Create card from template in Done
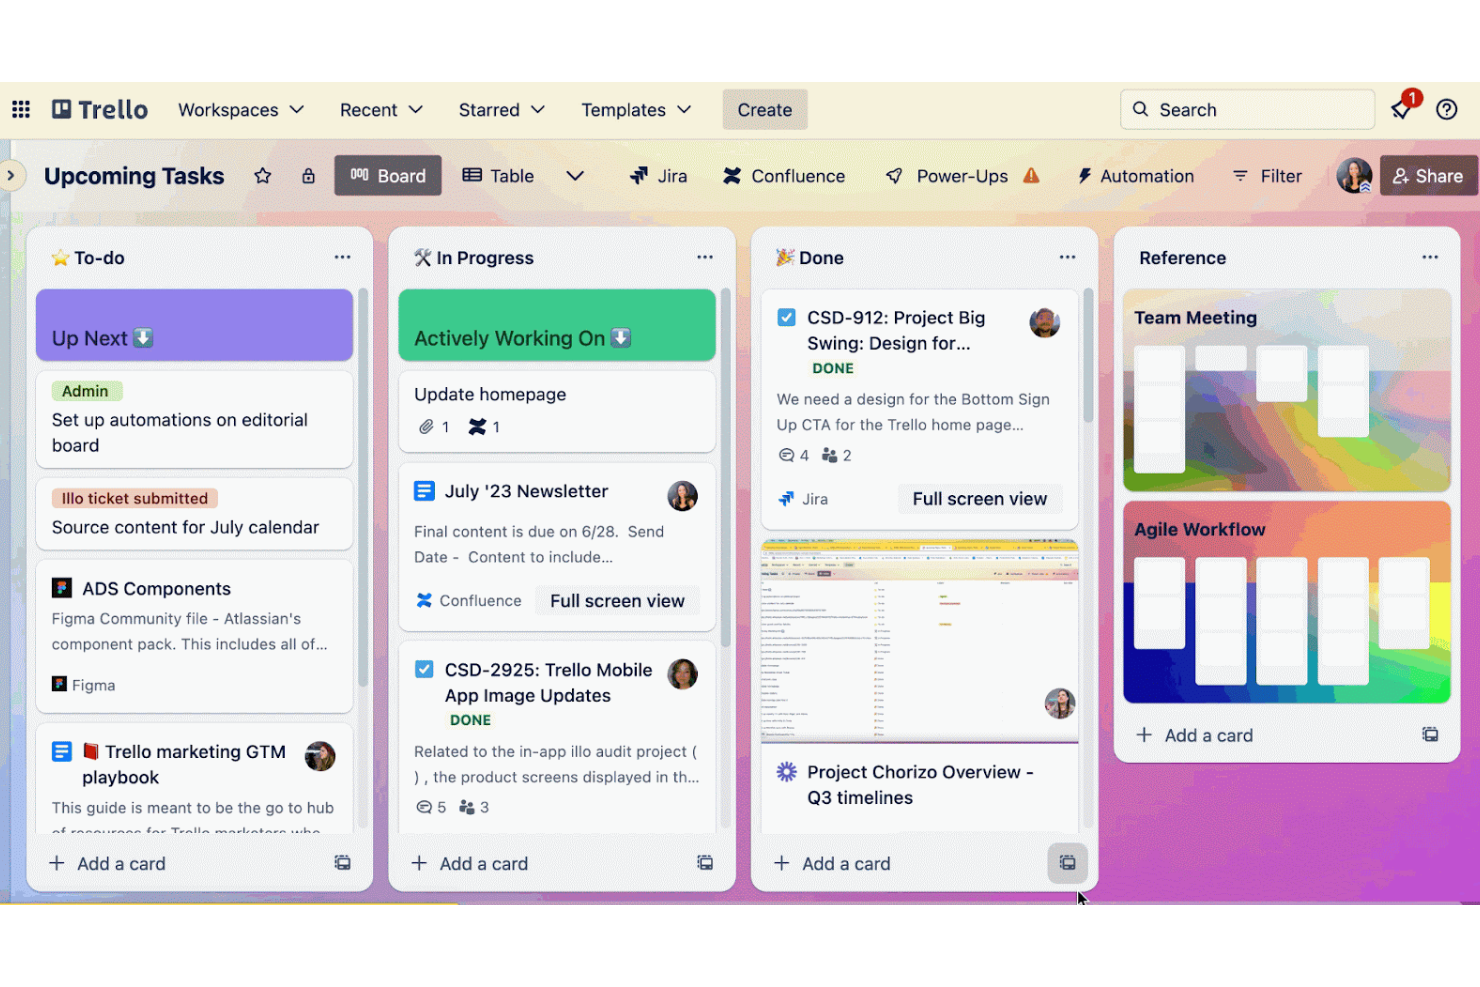Screen dimensions: 1480x987 [x=1067, y=863]
